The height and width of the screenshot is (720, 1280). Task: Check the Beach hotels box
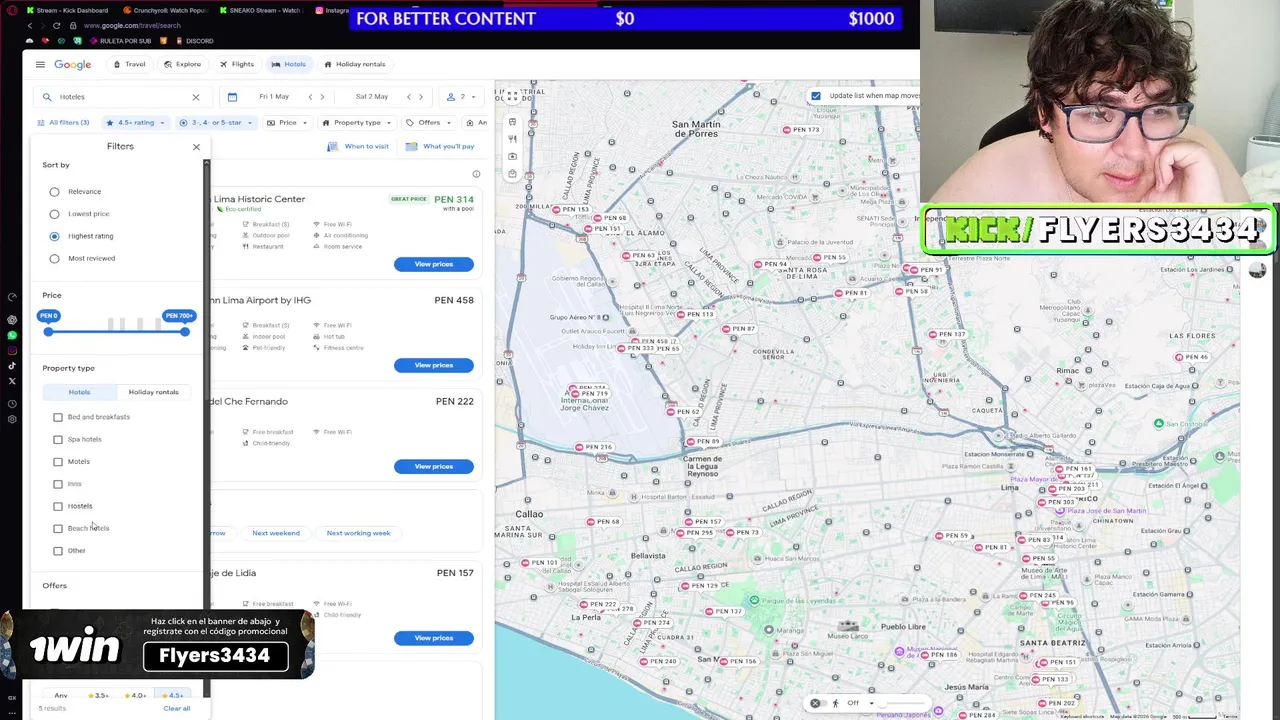coord(58,528)
